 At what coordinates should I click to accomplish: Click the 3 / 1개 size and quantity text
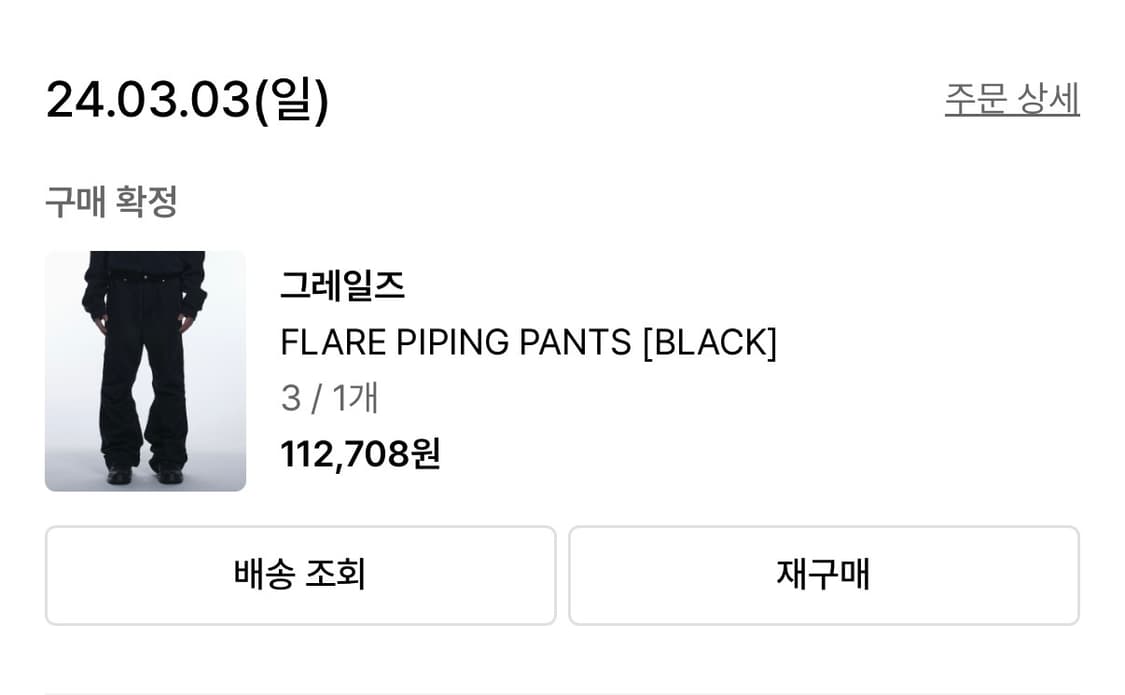(329, 398)
